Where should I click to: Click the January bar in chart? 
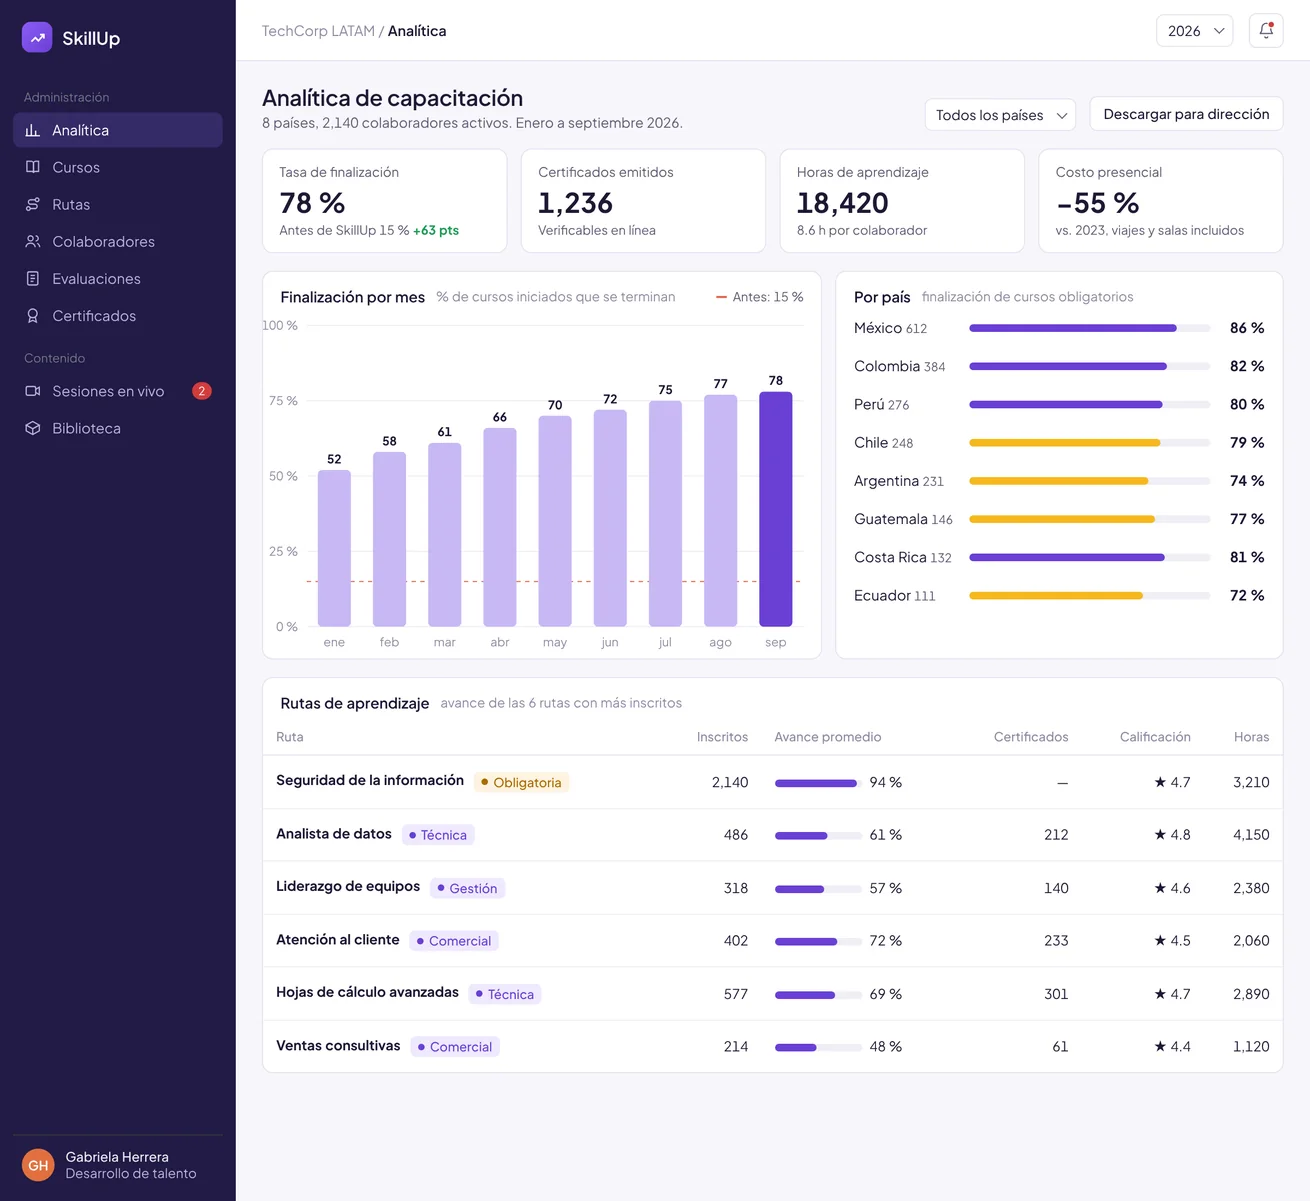coord(334,548)
